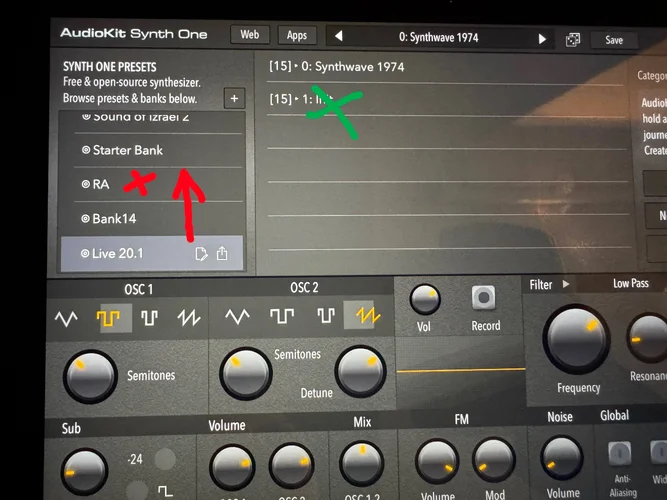Select the RA bank

point(158,184)
